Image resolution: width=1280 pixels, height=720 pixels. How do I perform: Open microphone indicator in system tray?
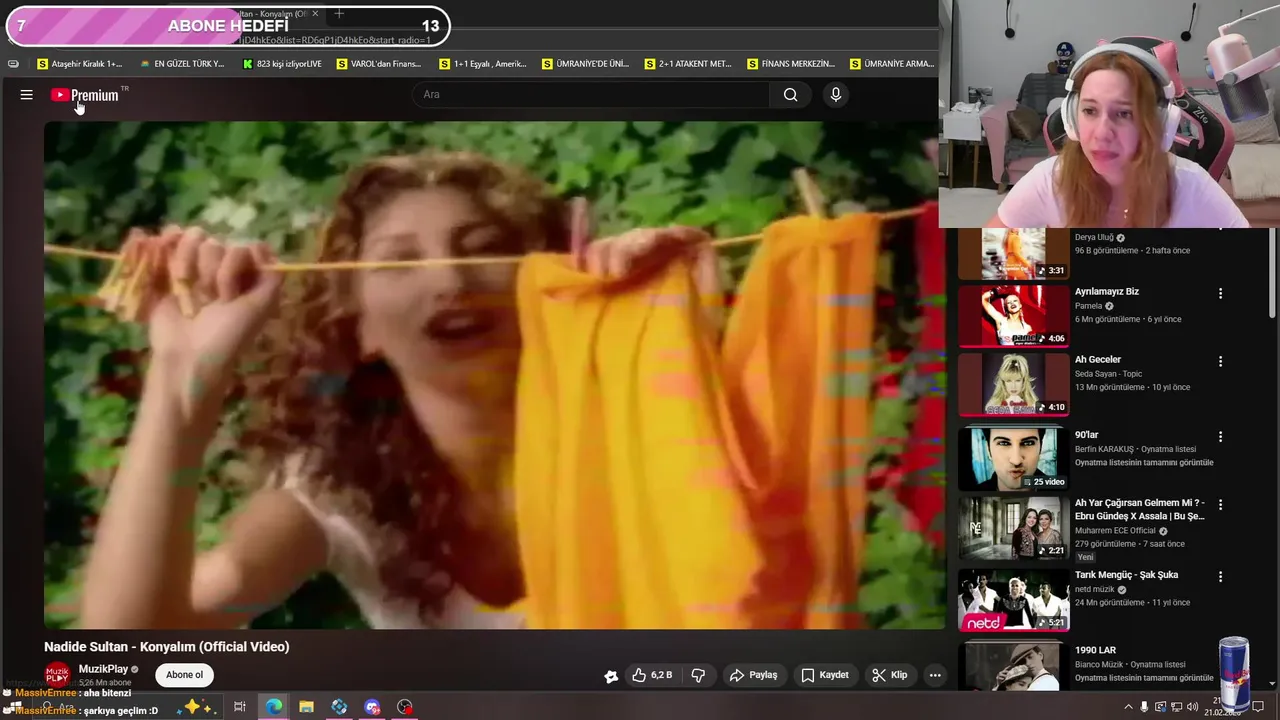point(1145,707)
